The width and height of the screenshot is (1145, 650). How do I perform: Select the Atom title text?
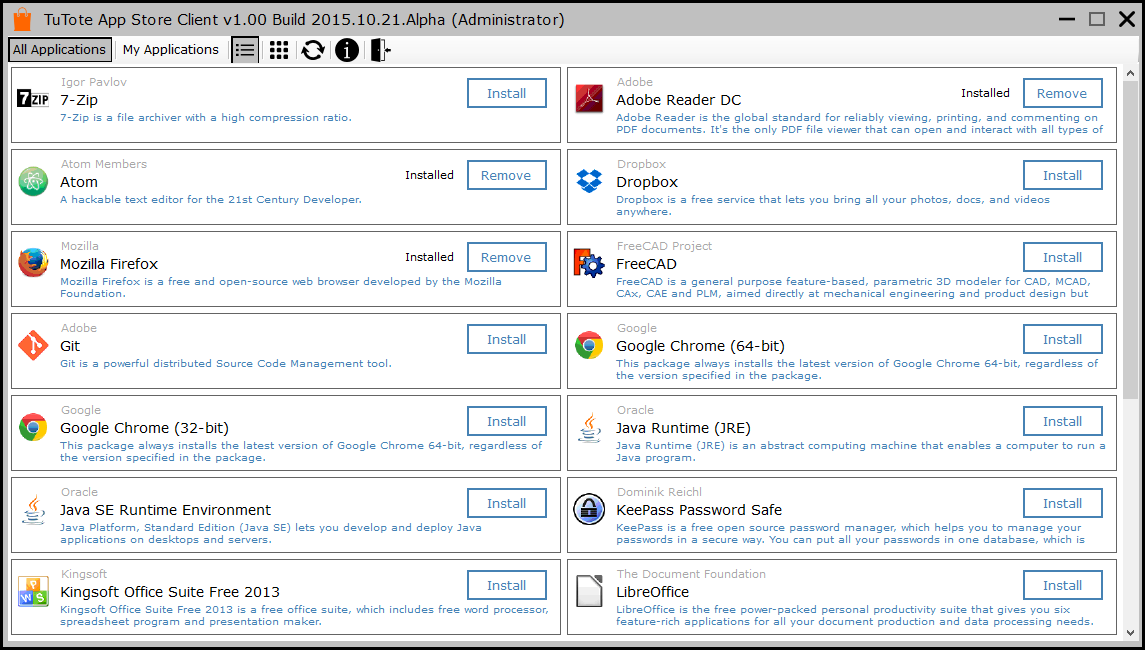[x=79, y=182]
